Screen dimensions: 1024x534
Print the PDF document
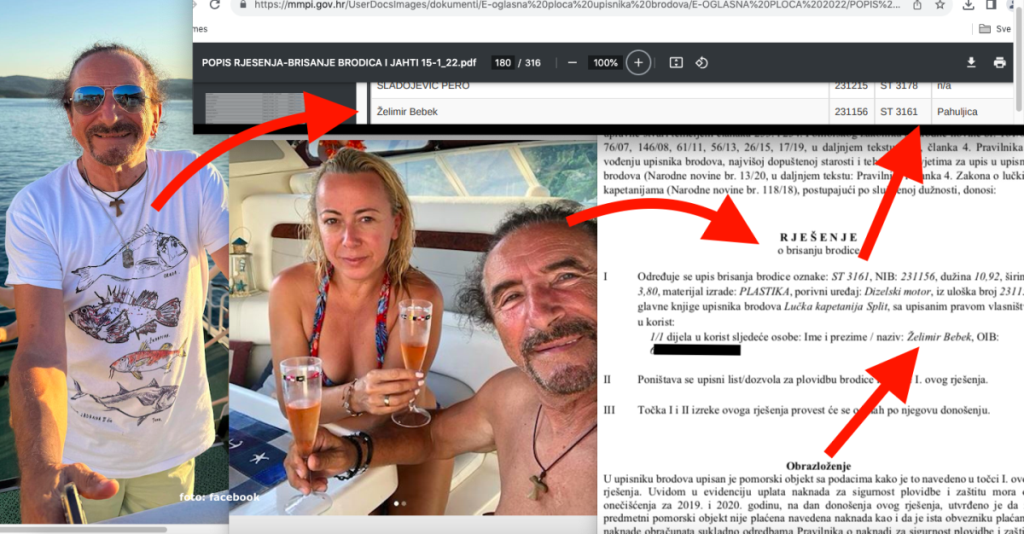(999, 63)
